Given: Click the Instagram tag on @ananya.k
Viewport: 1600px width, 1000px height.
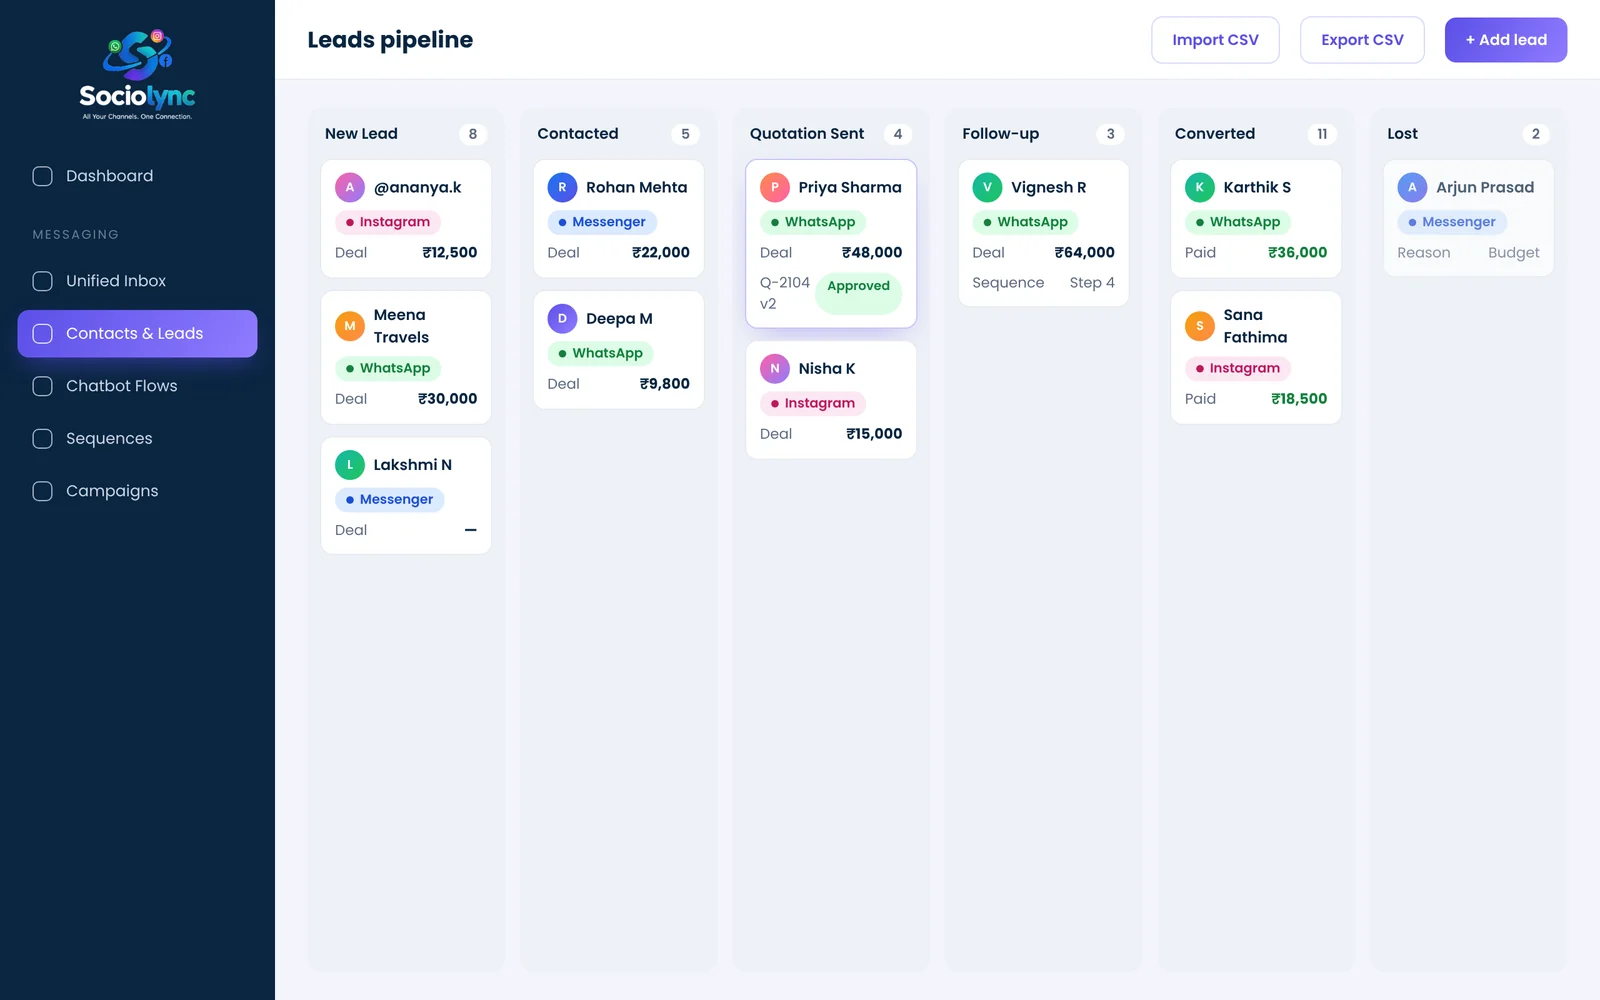Looking at the screenshot, I should [388, 222].
